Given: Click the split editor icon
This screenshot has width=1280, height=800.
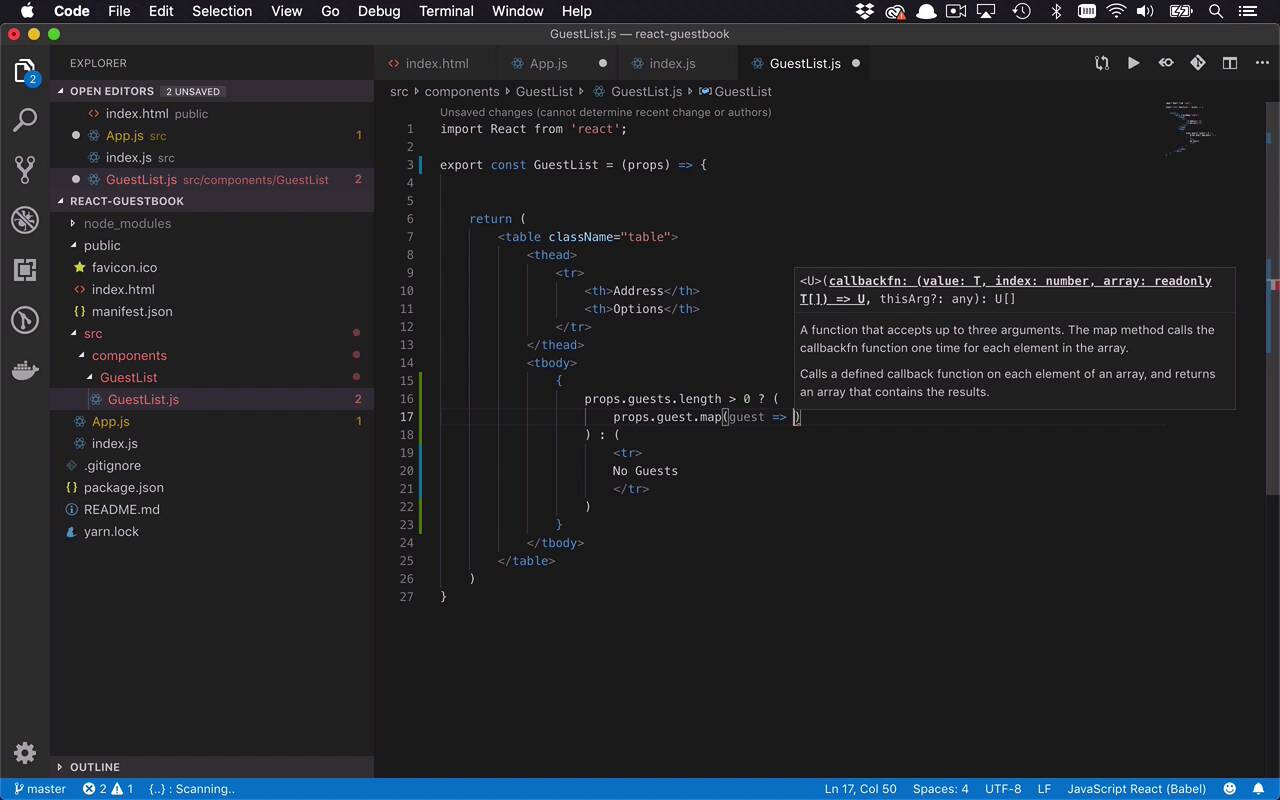Looking at the screenshot, I should pyautogui.click(x=1230, y=63).
